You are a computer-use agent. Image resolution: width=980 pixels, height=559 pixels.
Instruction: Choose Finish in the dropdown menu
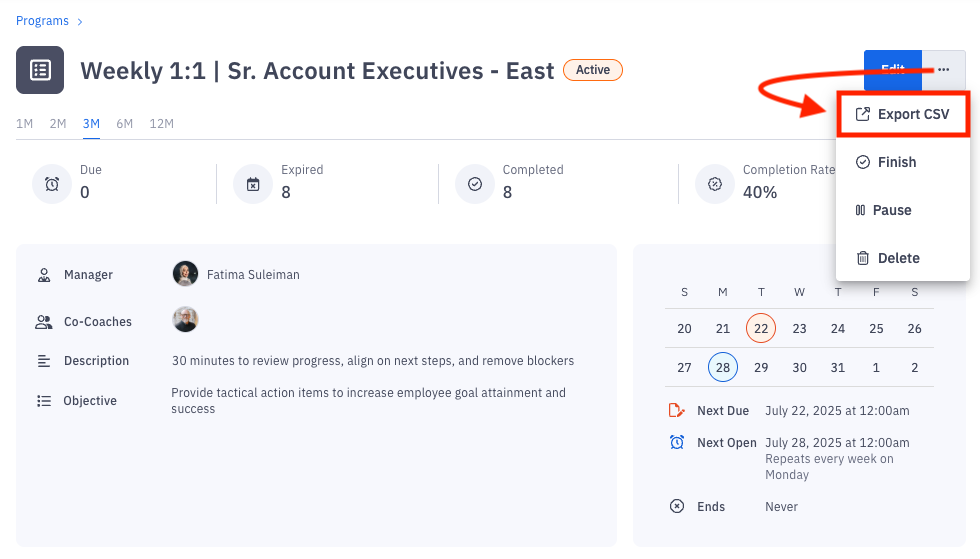click(x=896, y=162)
